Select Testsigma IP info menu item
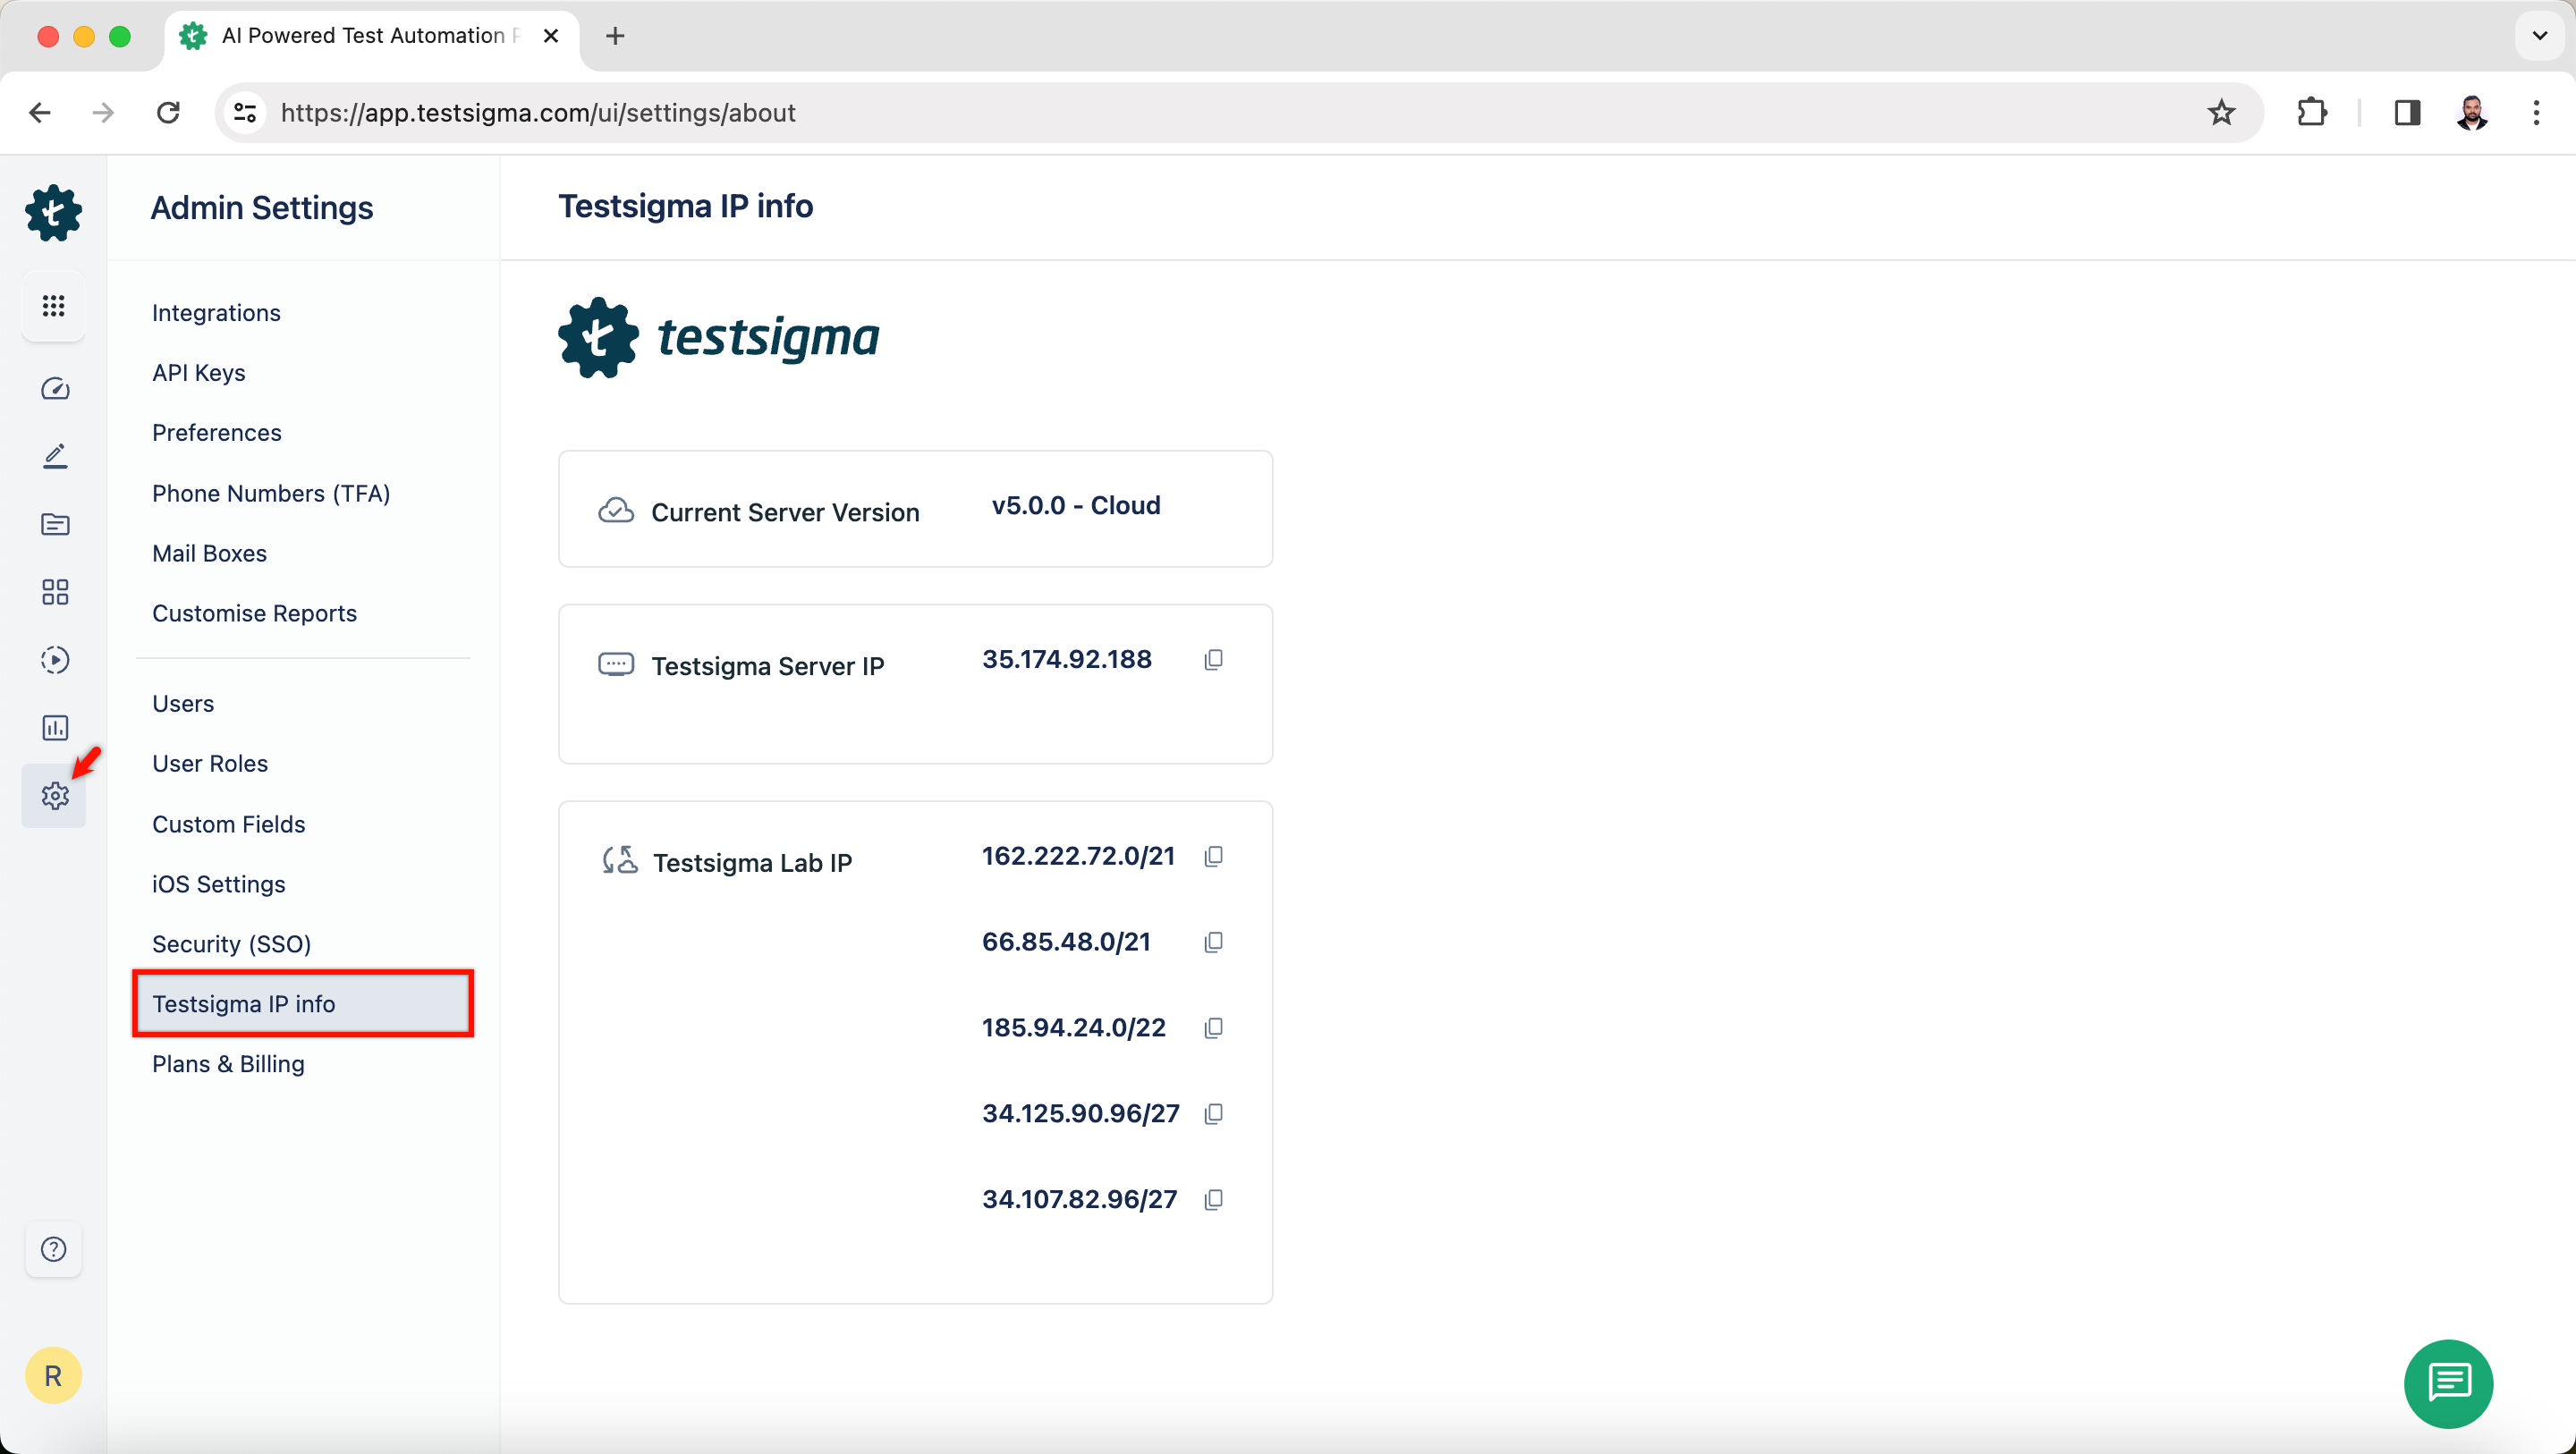The image size is (2576, 1454). point(302,1004)
